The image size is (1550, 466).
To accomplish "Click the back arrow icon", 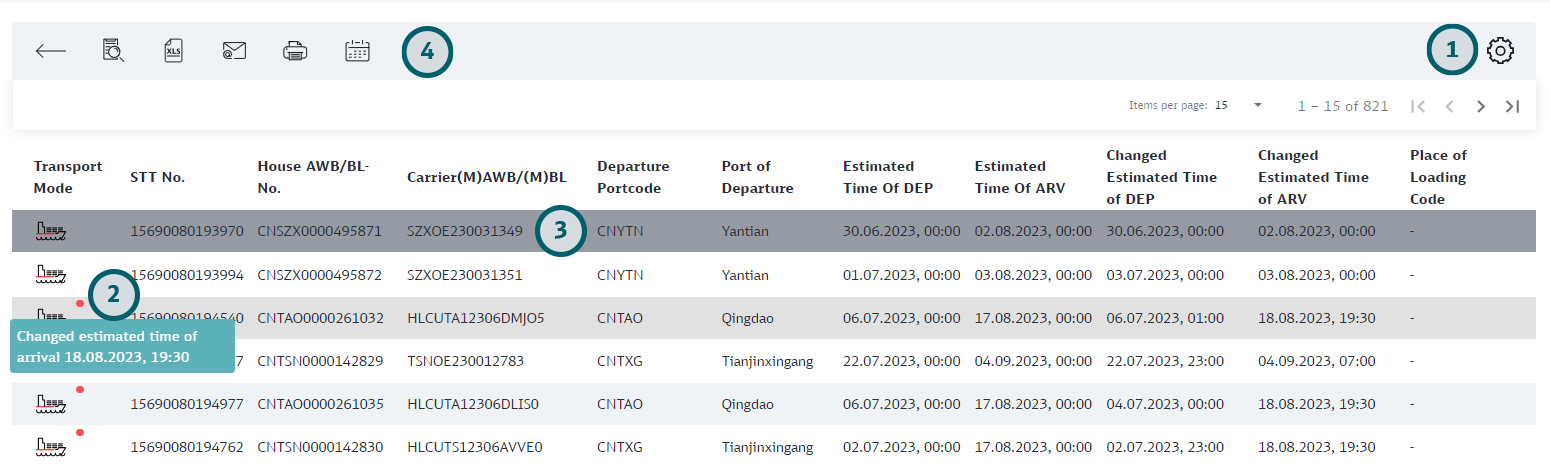I will point(50,51).
